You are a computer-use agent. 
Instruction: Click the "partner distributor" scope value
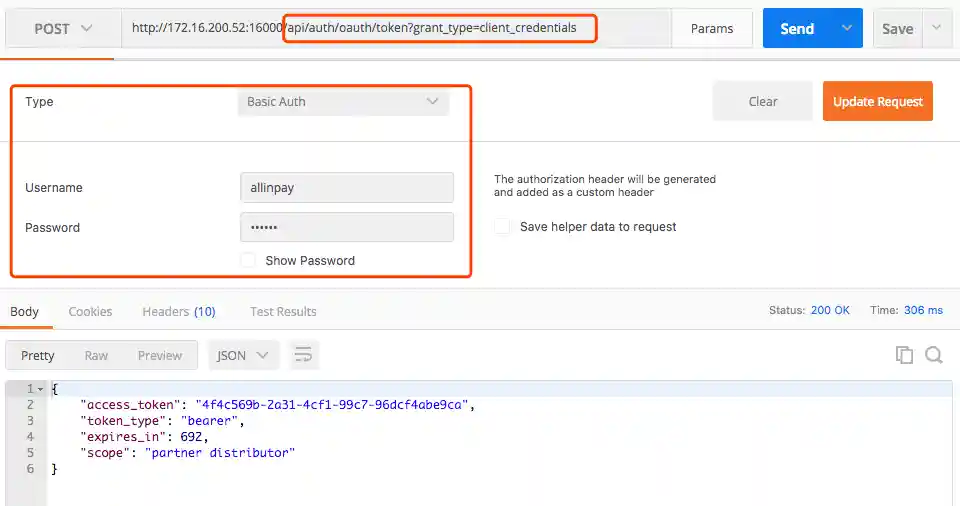tap(220, 453)
